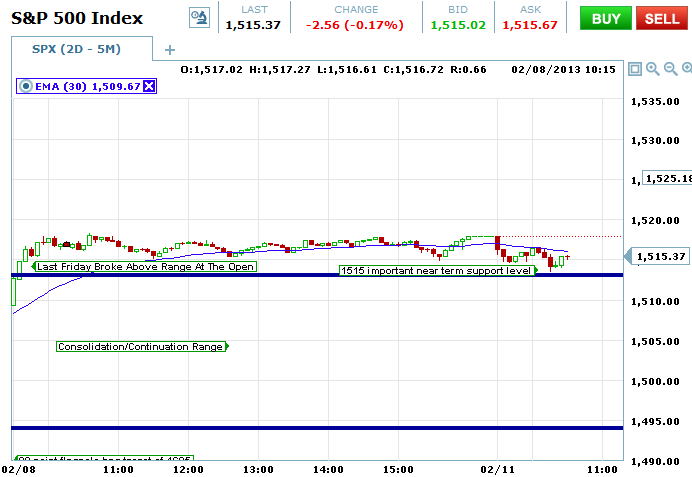Image resolution: width=692 pixels, height=477 pixels.
Task: Toggle the EMA (30) indicator radio circle
Action: [26, 86]
